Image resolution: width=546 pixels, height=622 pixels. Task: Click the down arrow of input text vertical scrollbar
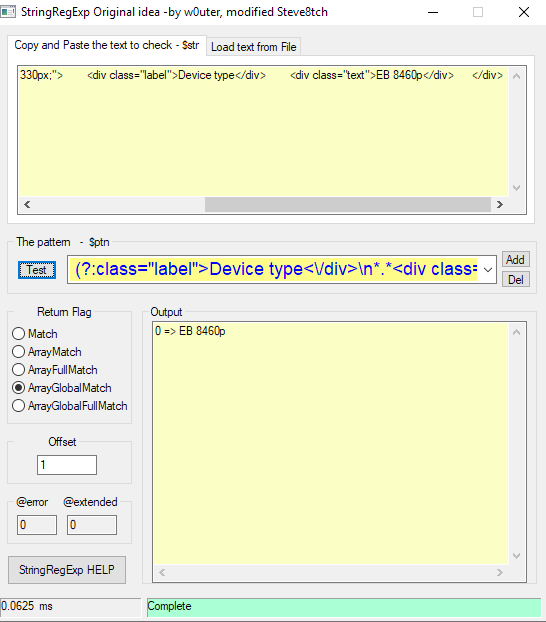tap(516, 187)
